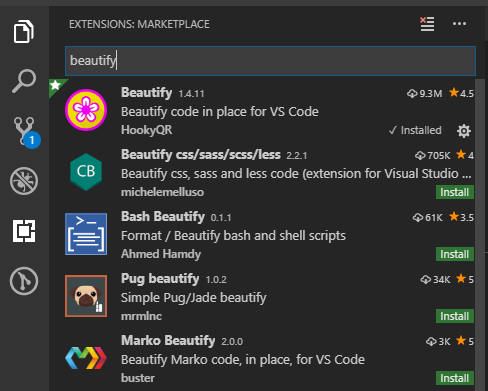
Task: Click the 34K download count
Action: click(435, 280)
